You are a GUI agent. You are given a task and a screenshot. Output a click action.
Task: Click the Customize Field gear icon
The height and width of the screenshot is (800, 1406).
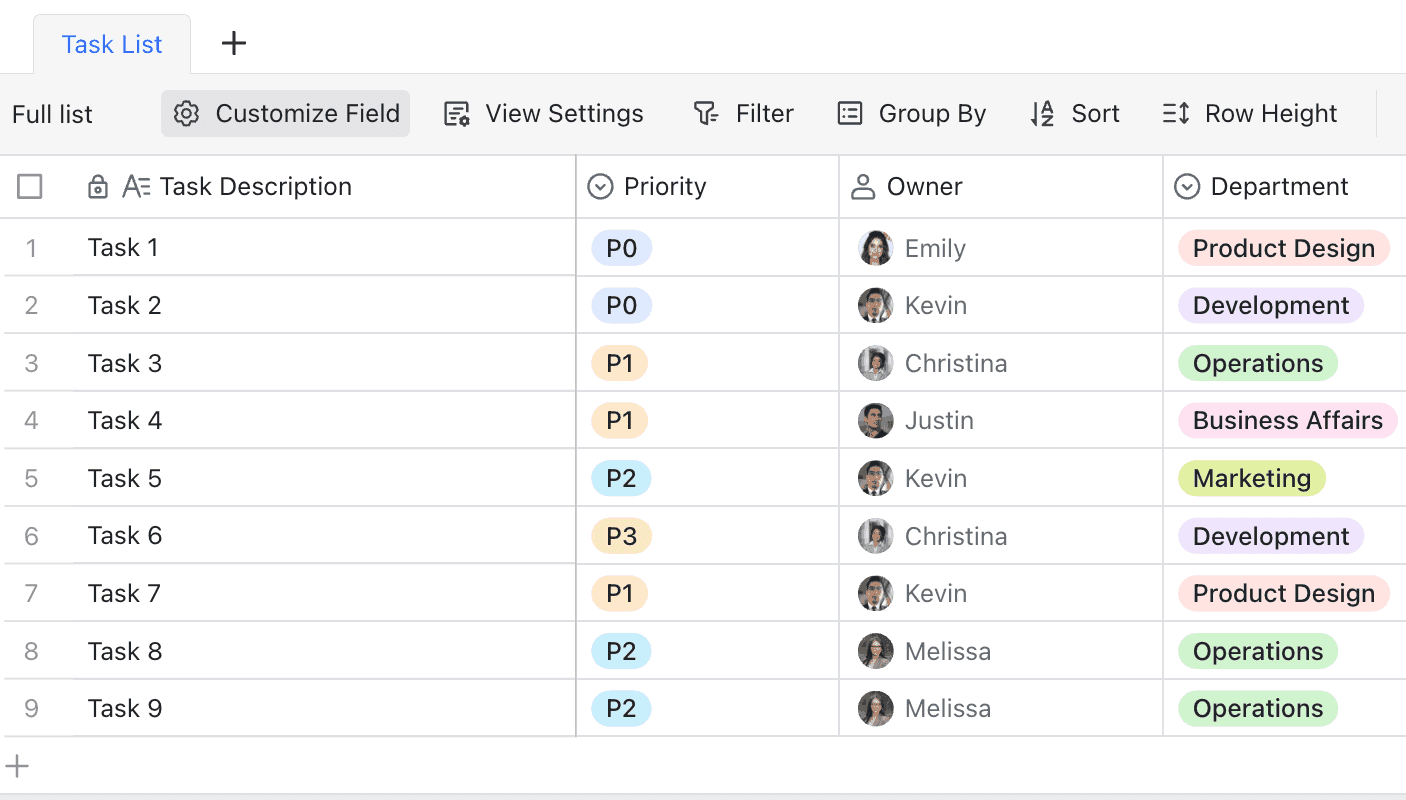click(186, 114)
